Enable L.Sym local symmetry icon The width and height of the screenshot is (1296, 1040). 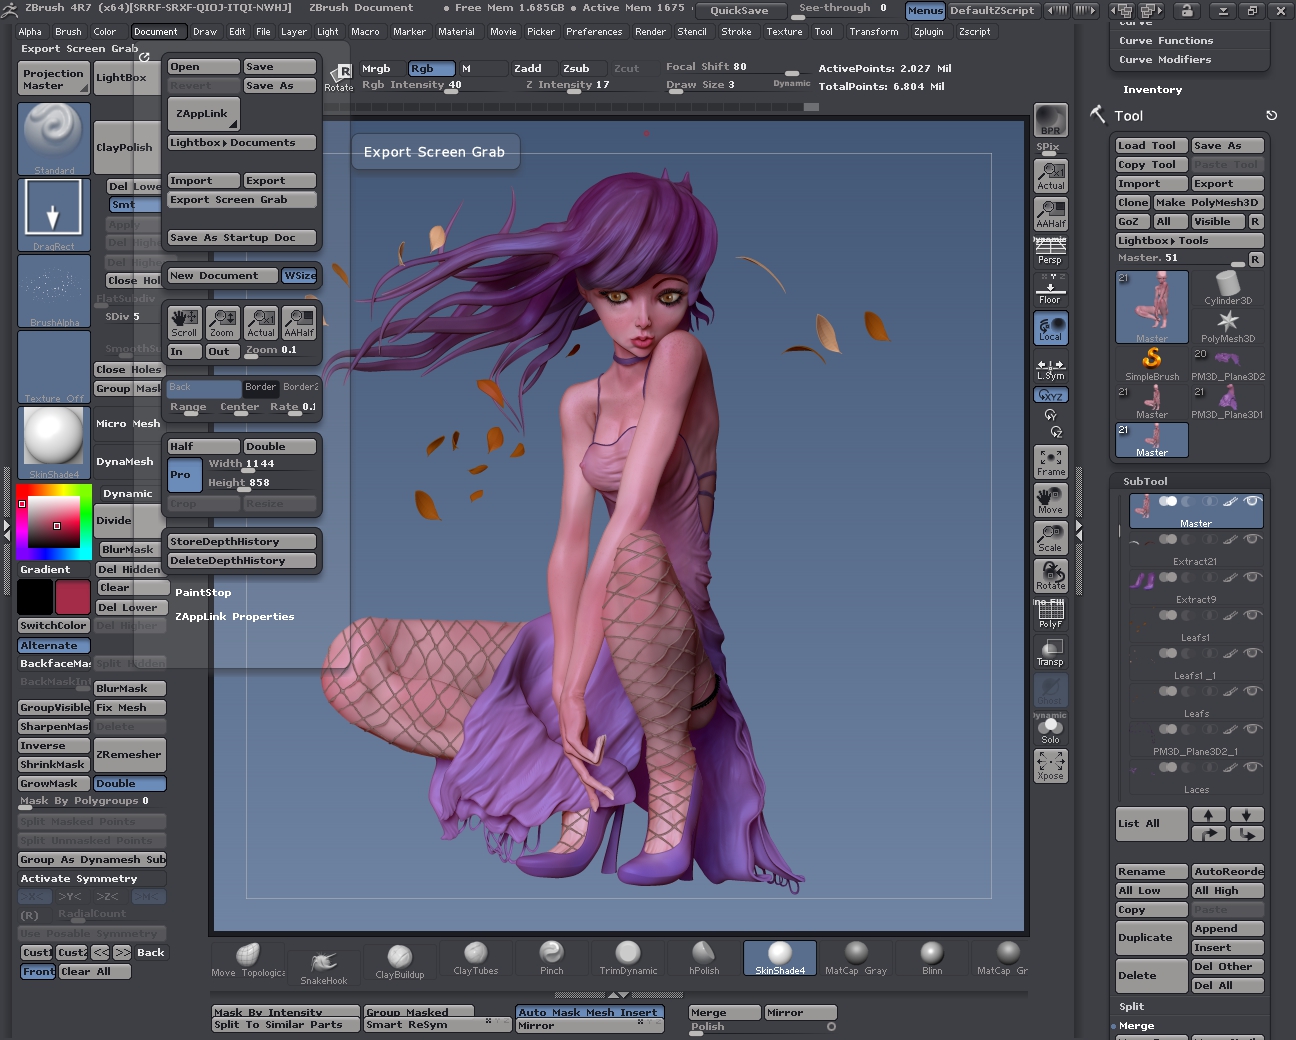1050,368
